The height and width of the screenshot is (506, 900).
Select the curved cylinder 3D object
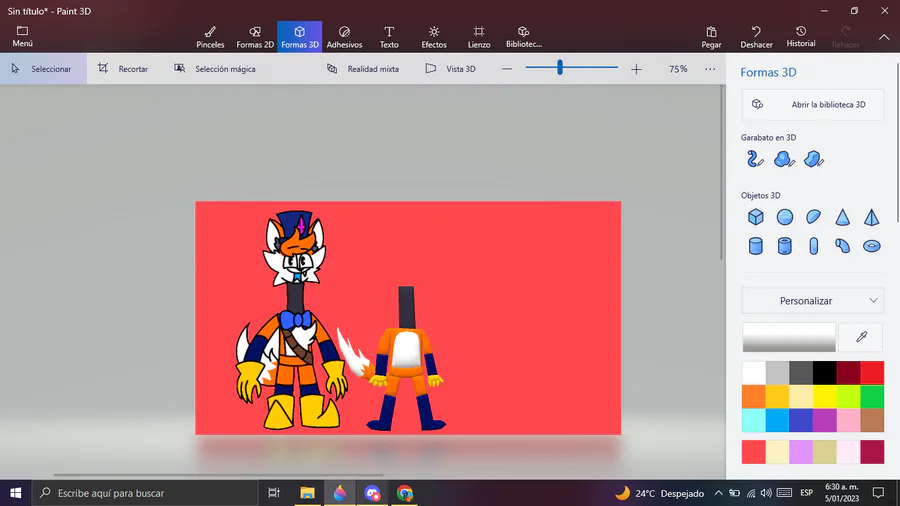[843, 246]
